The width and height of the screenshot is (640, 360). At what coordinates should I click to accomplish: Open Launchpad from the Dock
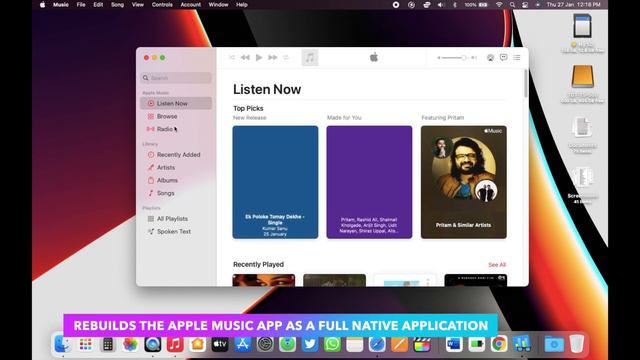point(85,344)
